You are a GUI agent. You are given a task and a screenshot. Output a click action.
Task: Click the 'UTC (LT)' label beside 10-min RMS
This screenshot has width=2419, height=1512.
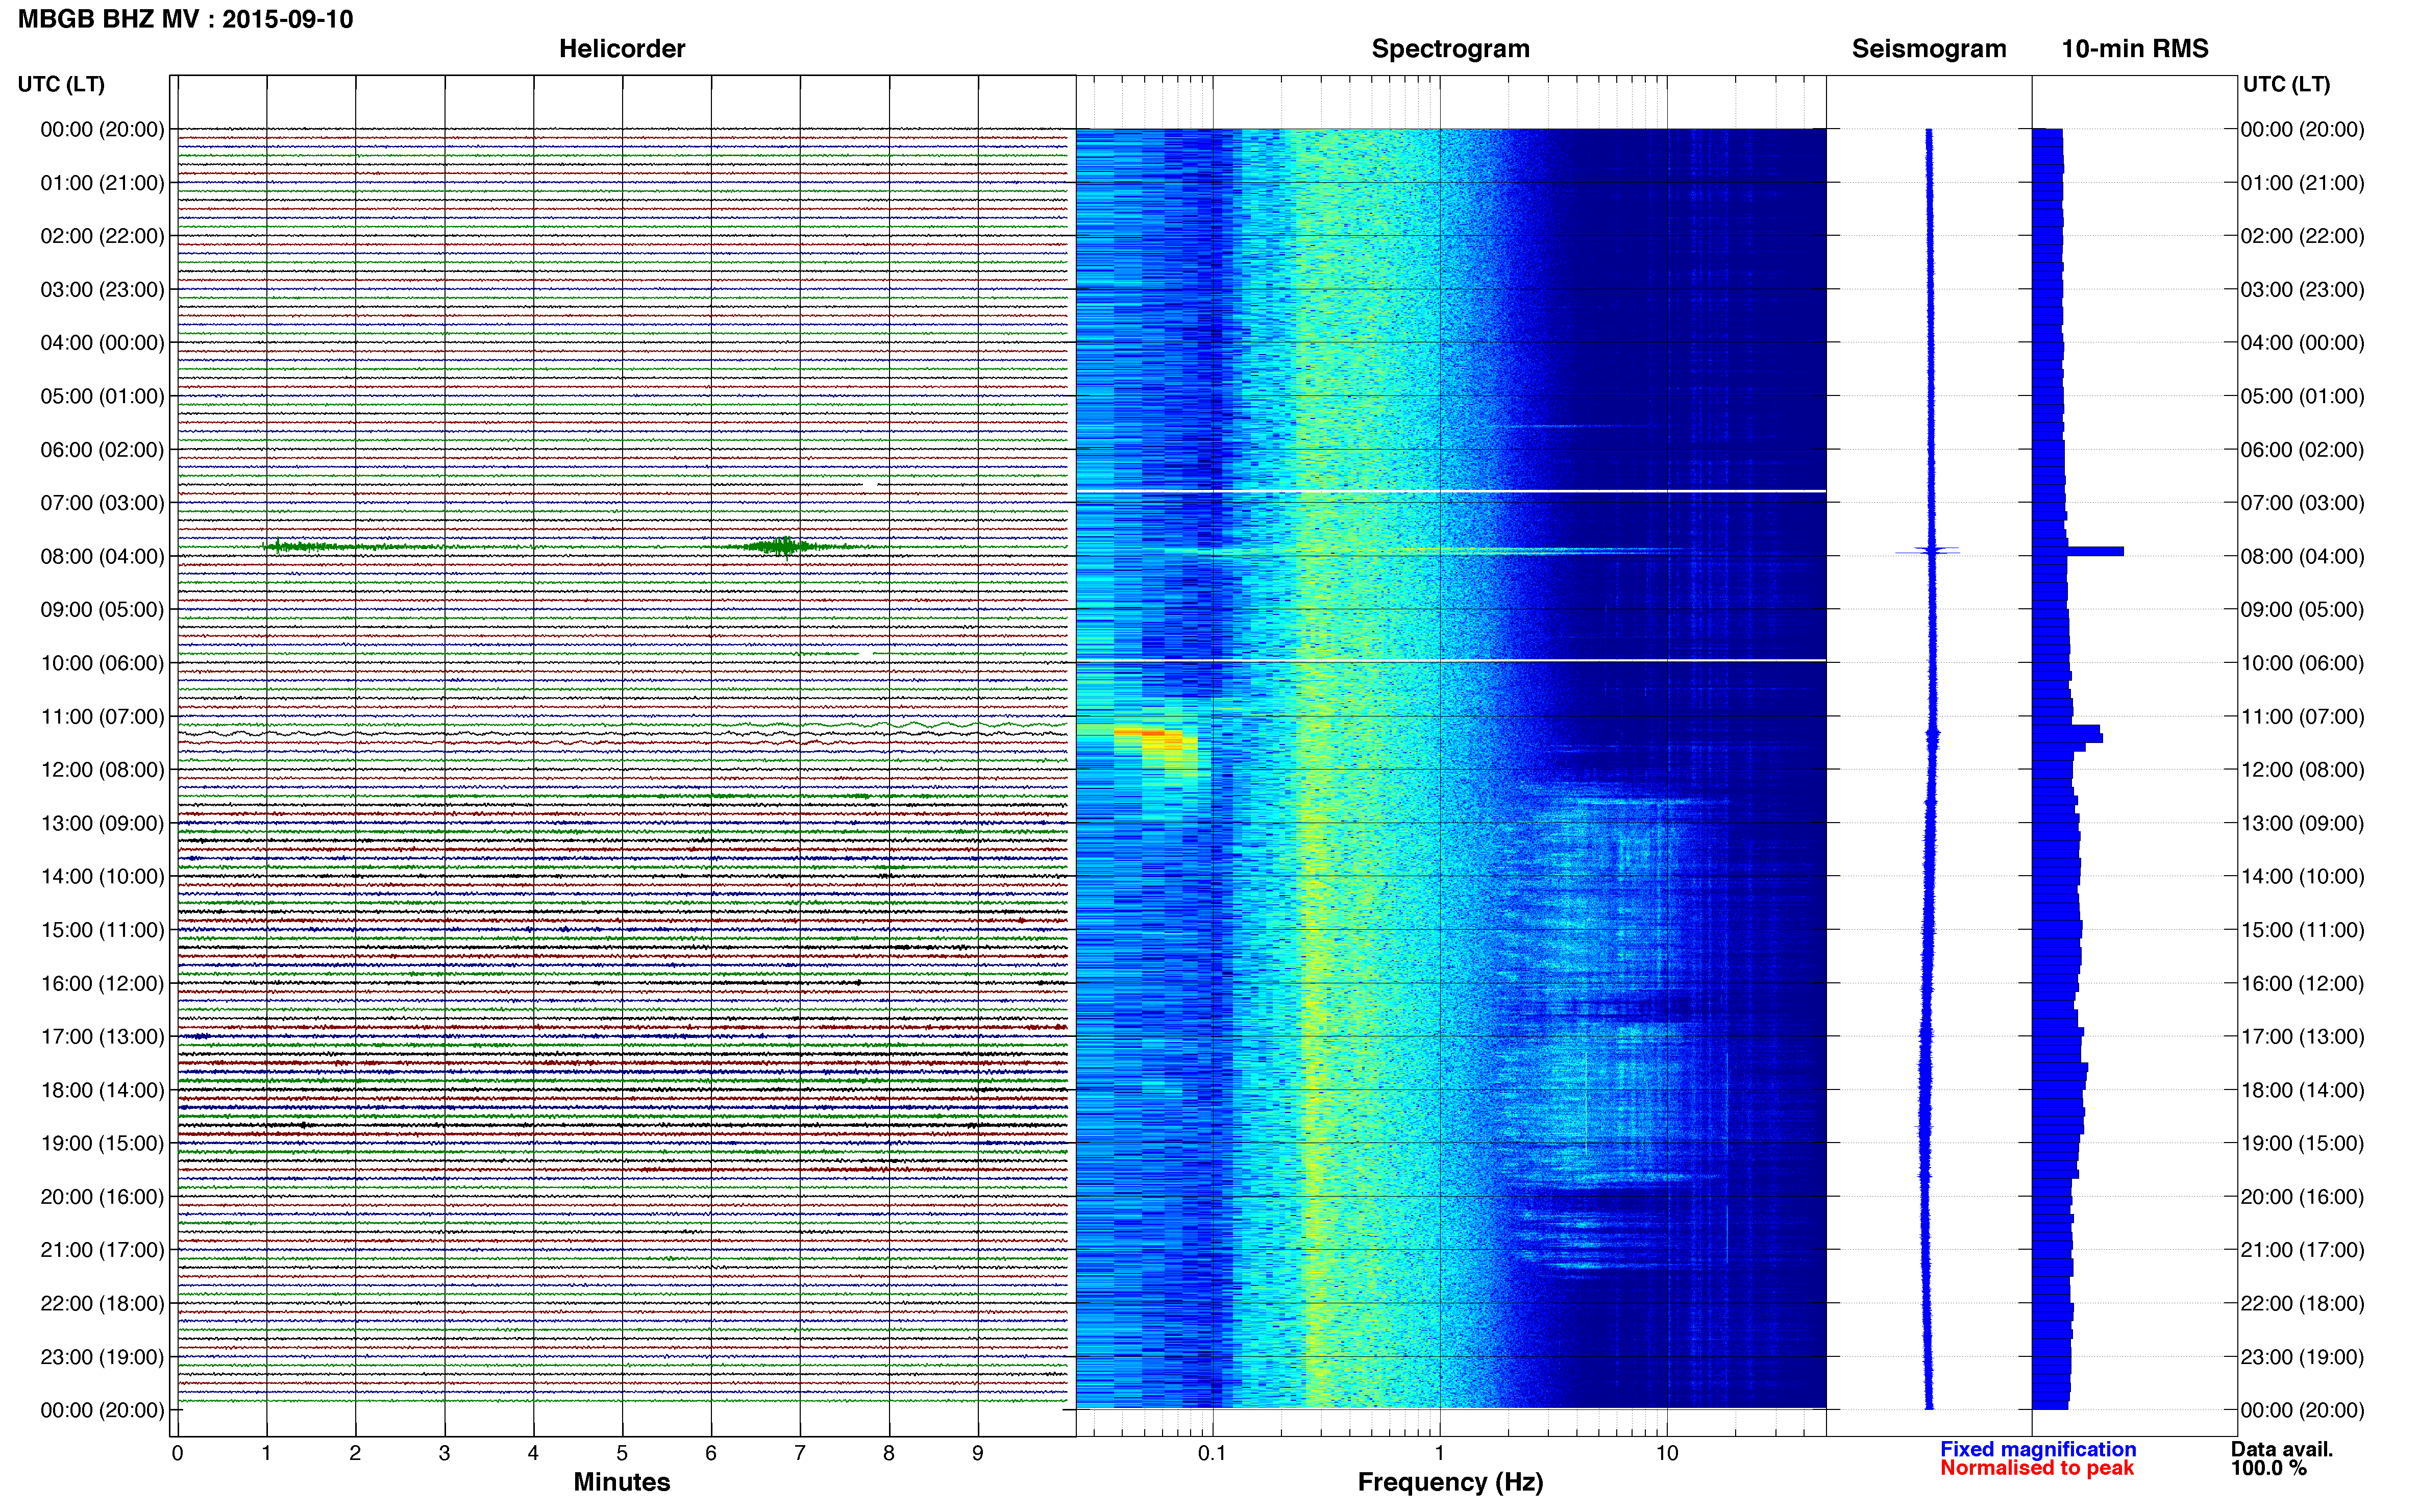(2286, 84)
